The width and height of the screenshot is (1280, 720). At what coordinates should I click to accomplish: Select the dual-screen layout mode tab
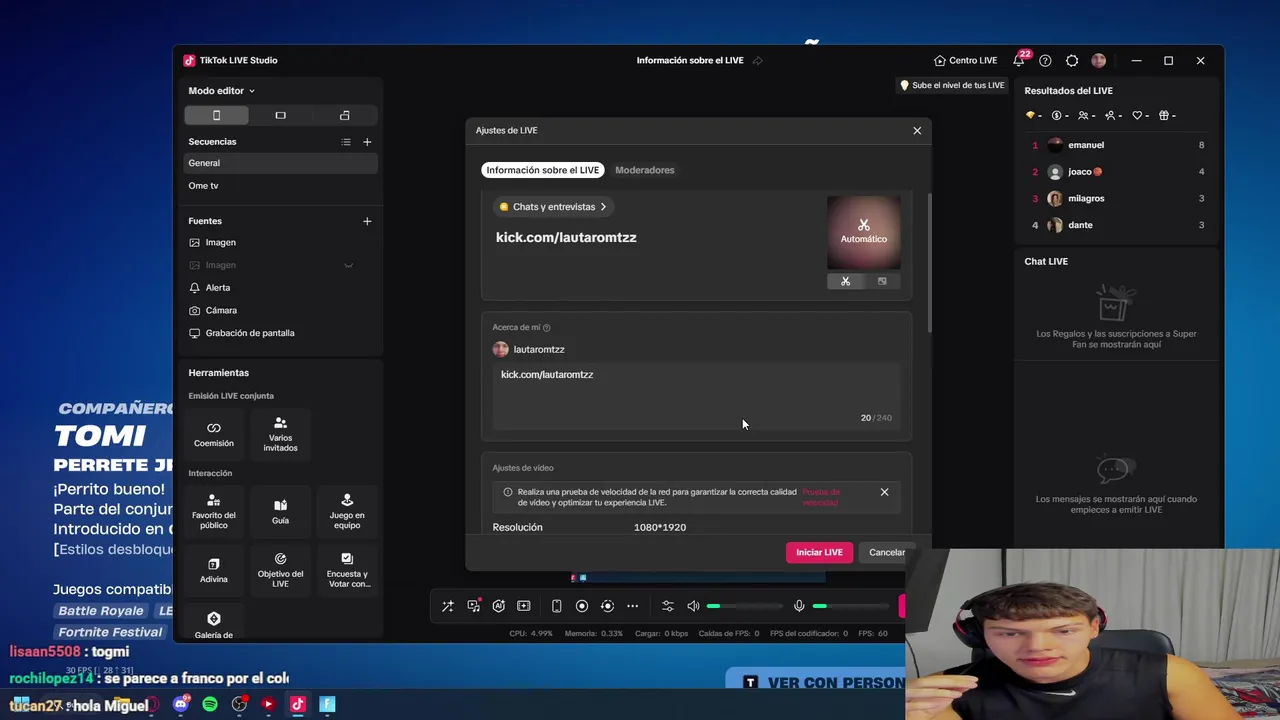(344, 115)
